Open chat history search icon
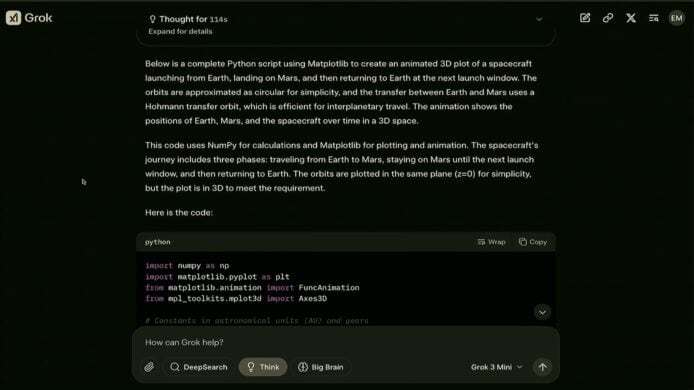This screenshot has height=390, width=694. [x=654, y=18]
